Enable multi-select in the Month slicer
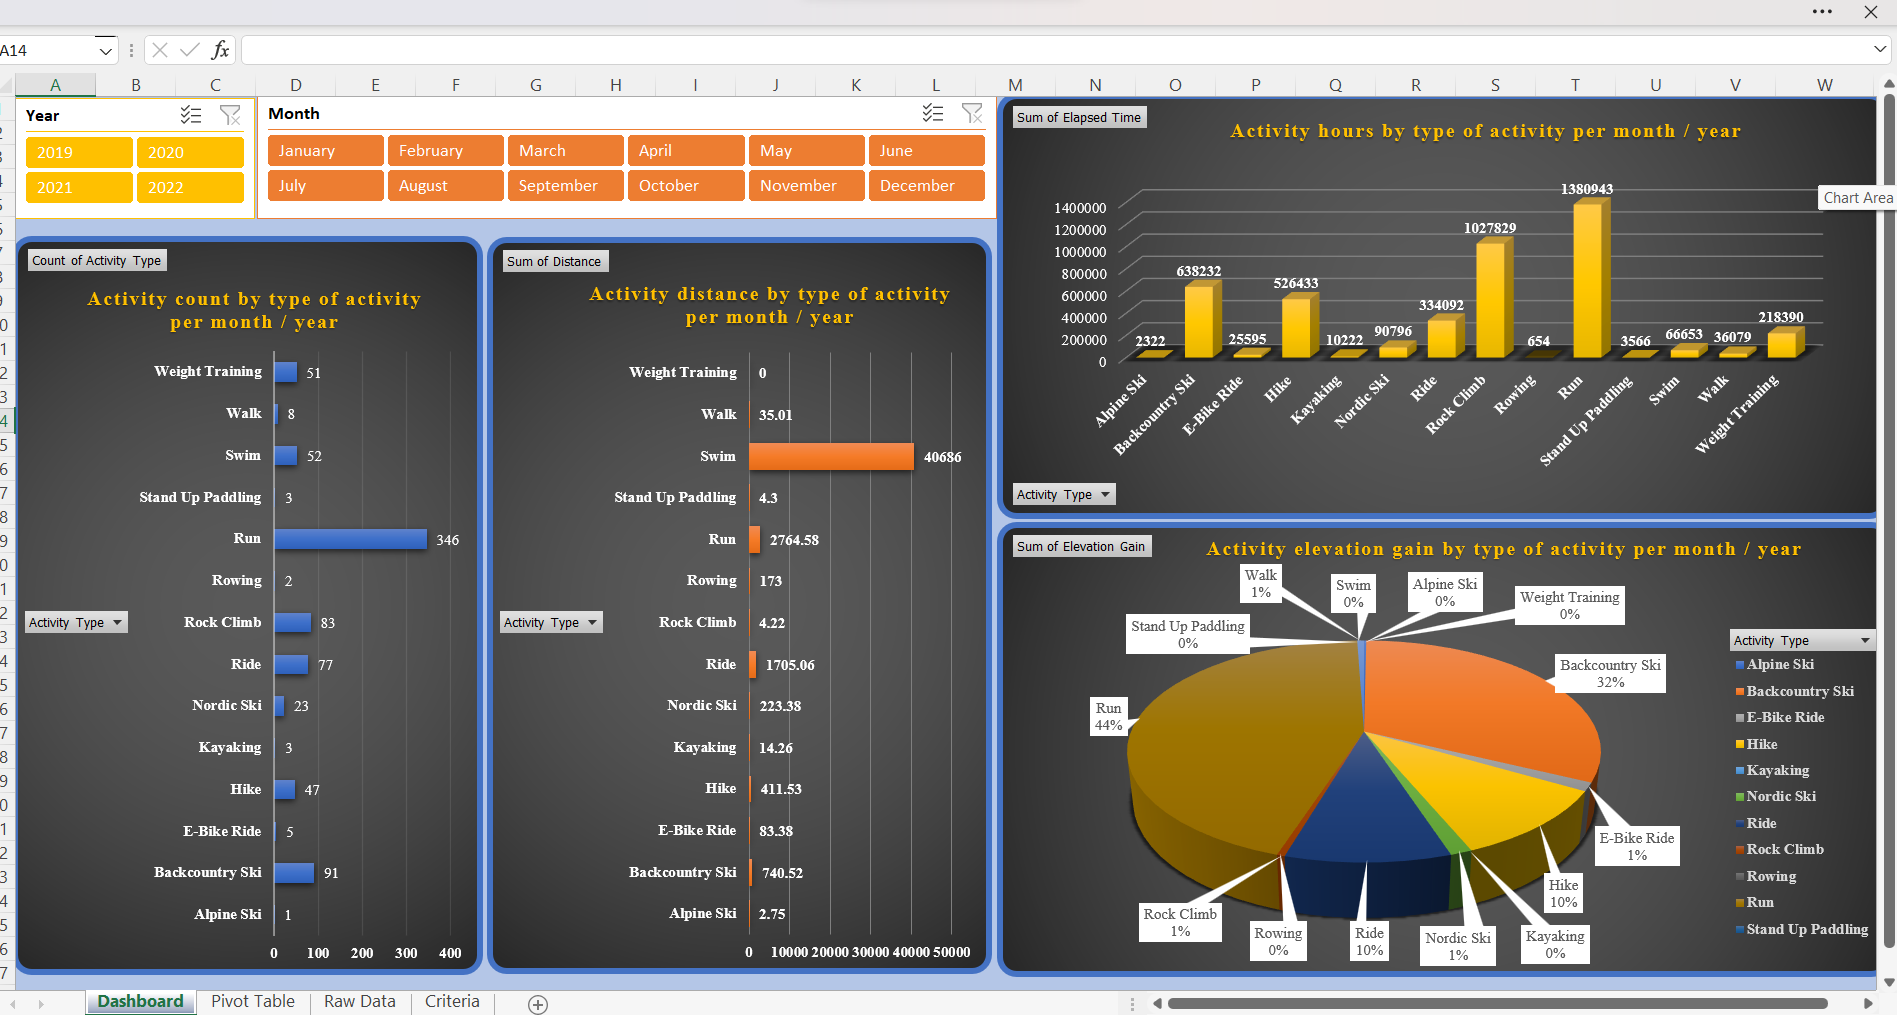This screenshot has height=1015, width=1897. (x=933, y=114)
